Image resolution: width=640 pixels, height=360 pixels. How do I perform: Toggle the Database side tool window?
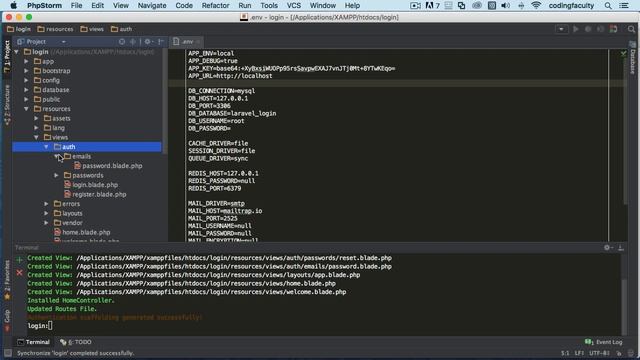(x=632, y=58)
